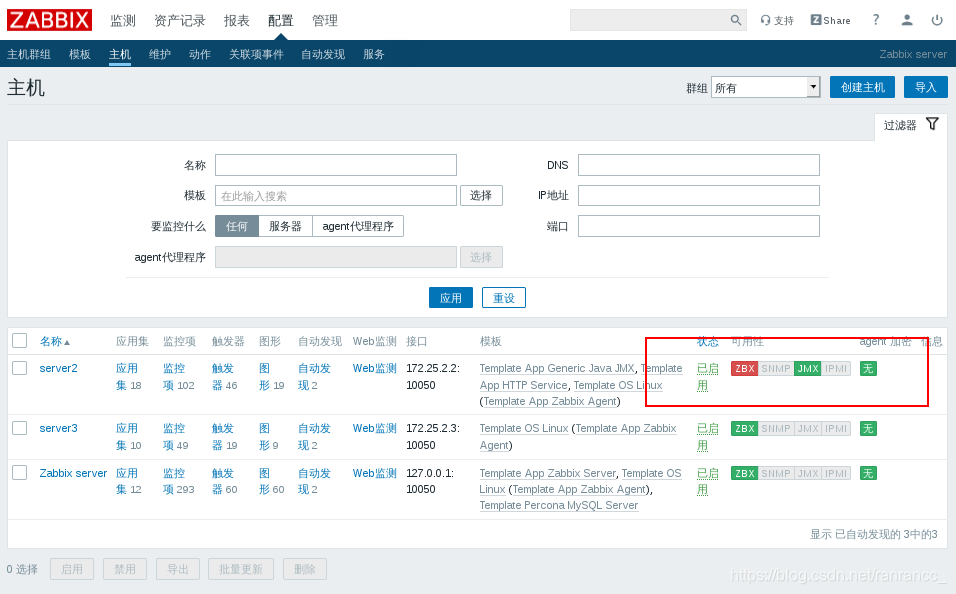Viewport: 956px width, 594px height.
Task: Click the 导入 button
Action: [926, 87]
